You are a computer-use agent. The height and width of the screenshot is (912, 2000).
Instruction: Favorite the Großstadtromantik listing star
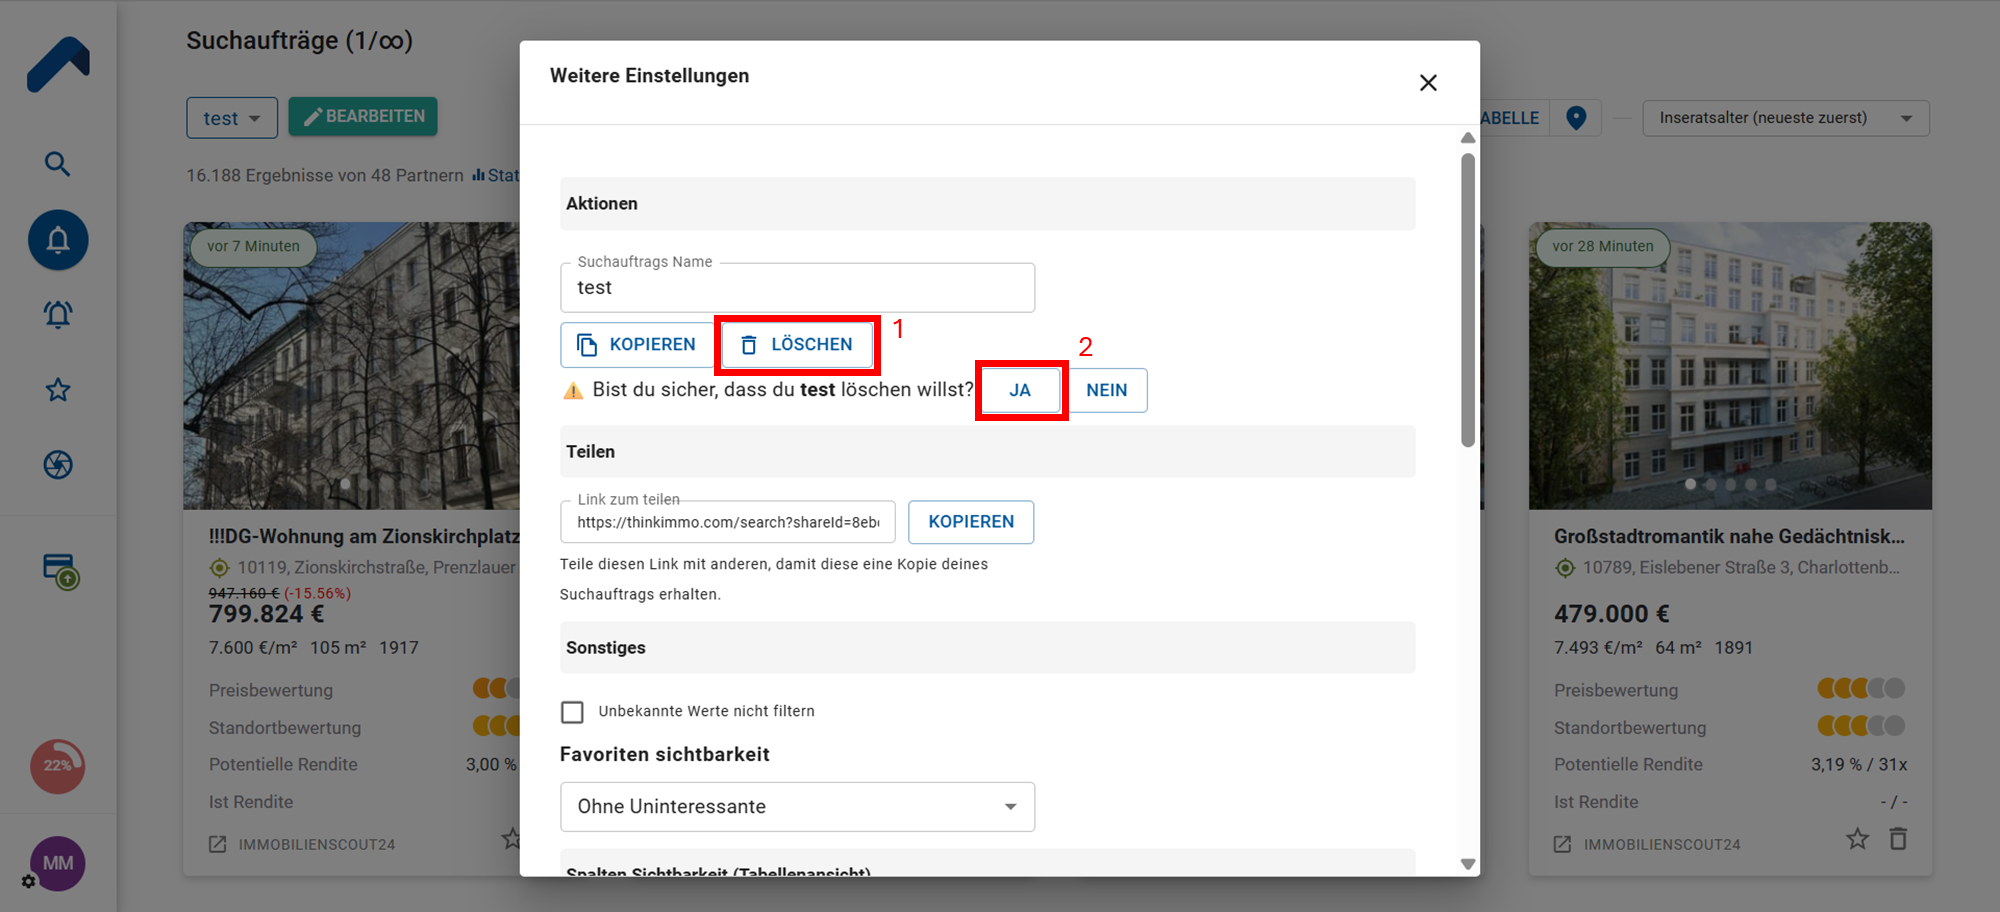click(1857, 839)
